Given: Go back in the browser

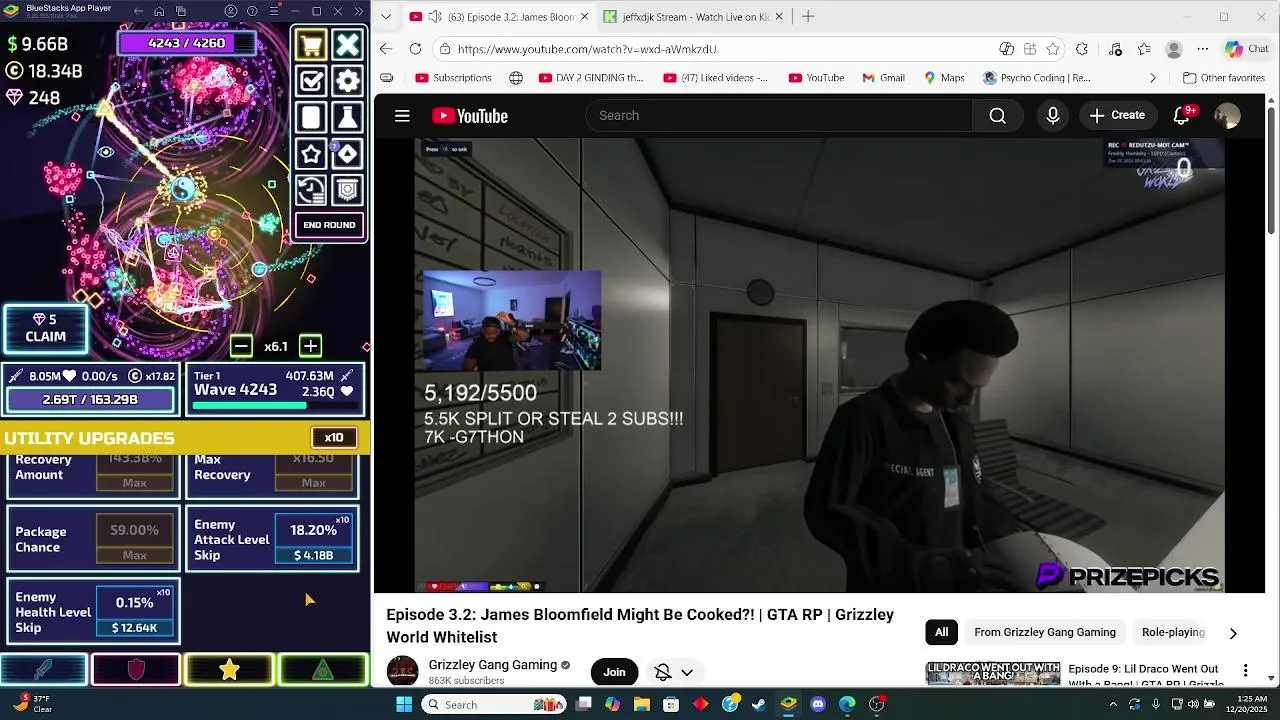Looking at the screenshot, I should coord(386,49).
